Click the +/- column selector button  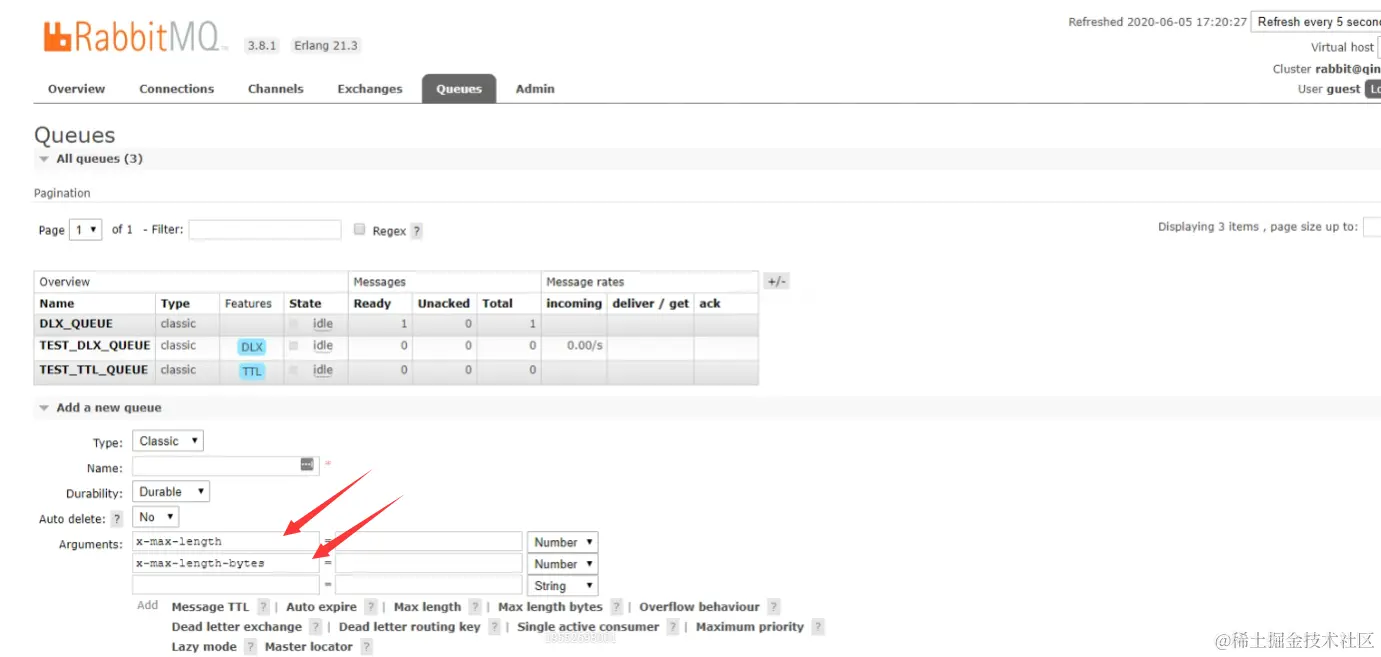[x=776, y=282]
